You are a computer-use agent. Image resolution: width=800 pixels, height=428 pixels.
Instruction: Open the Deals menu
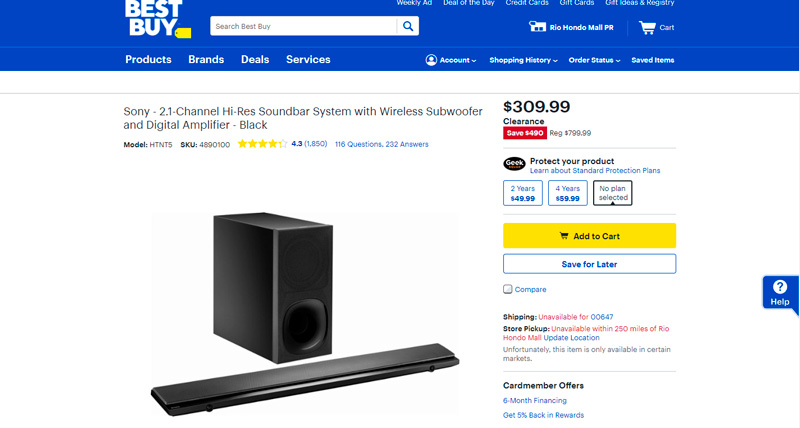point(255,60)
